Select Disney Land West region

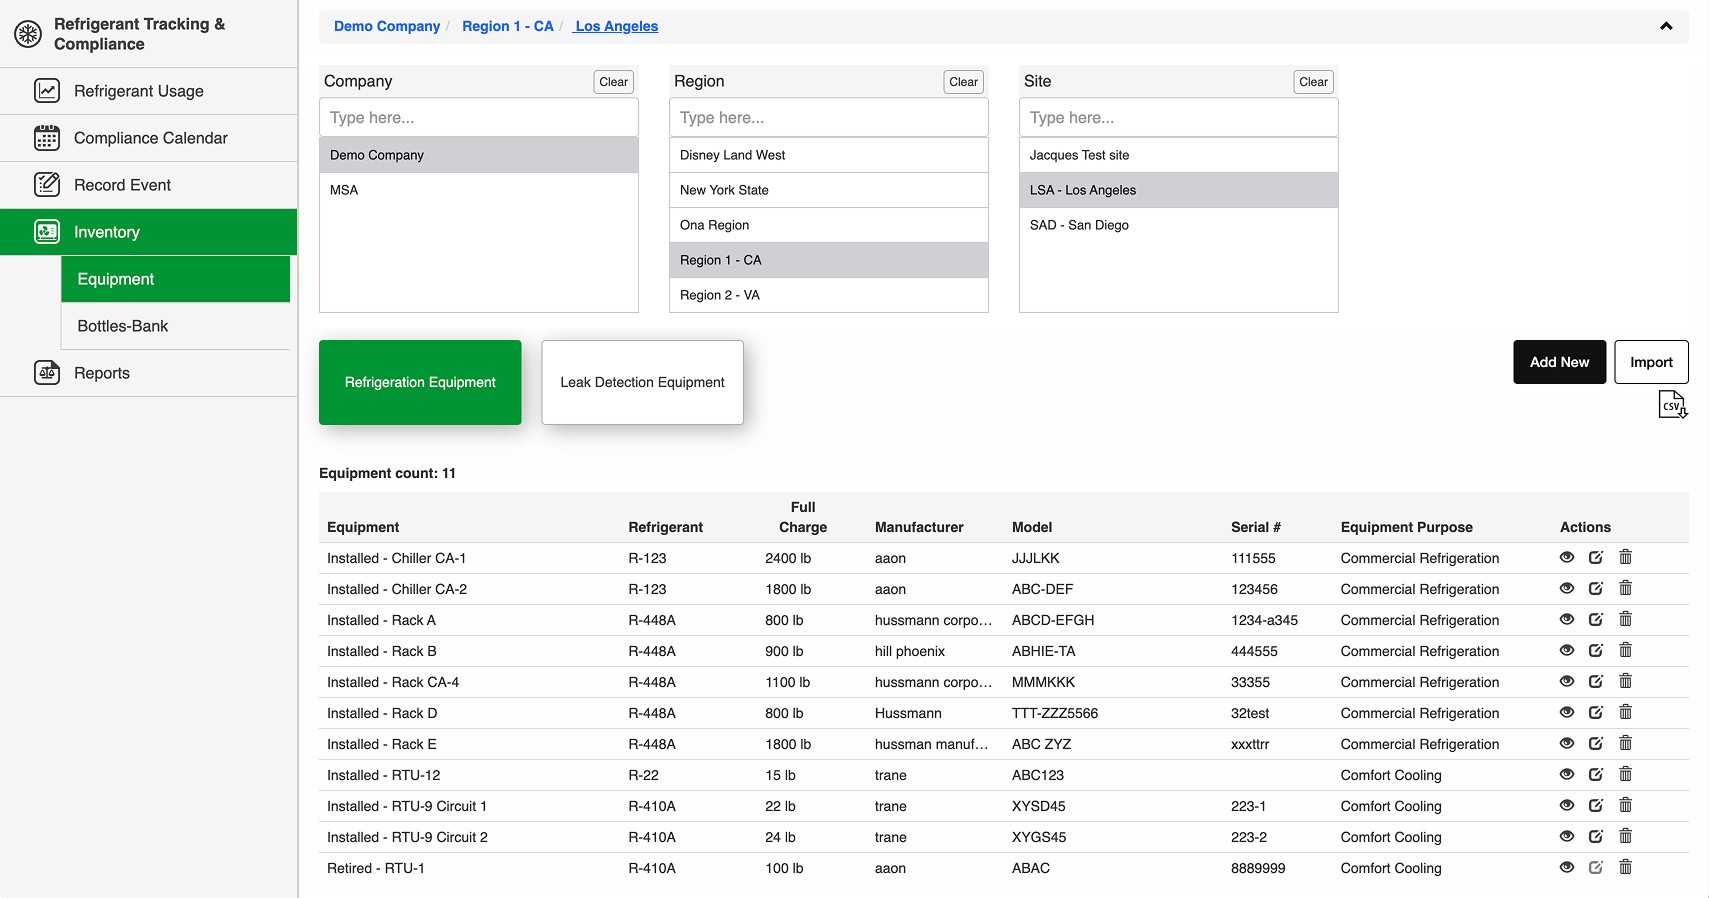click(x=829, y=155)
